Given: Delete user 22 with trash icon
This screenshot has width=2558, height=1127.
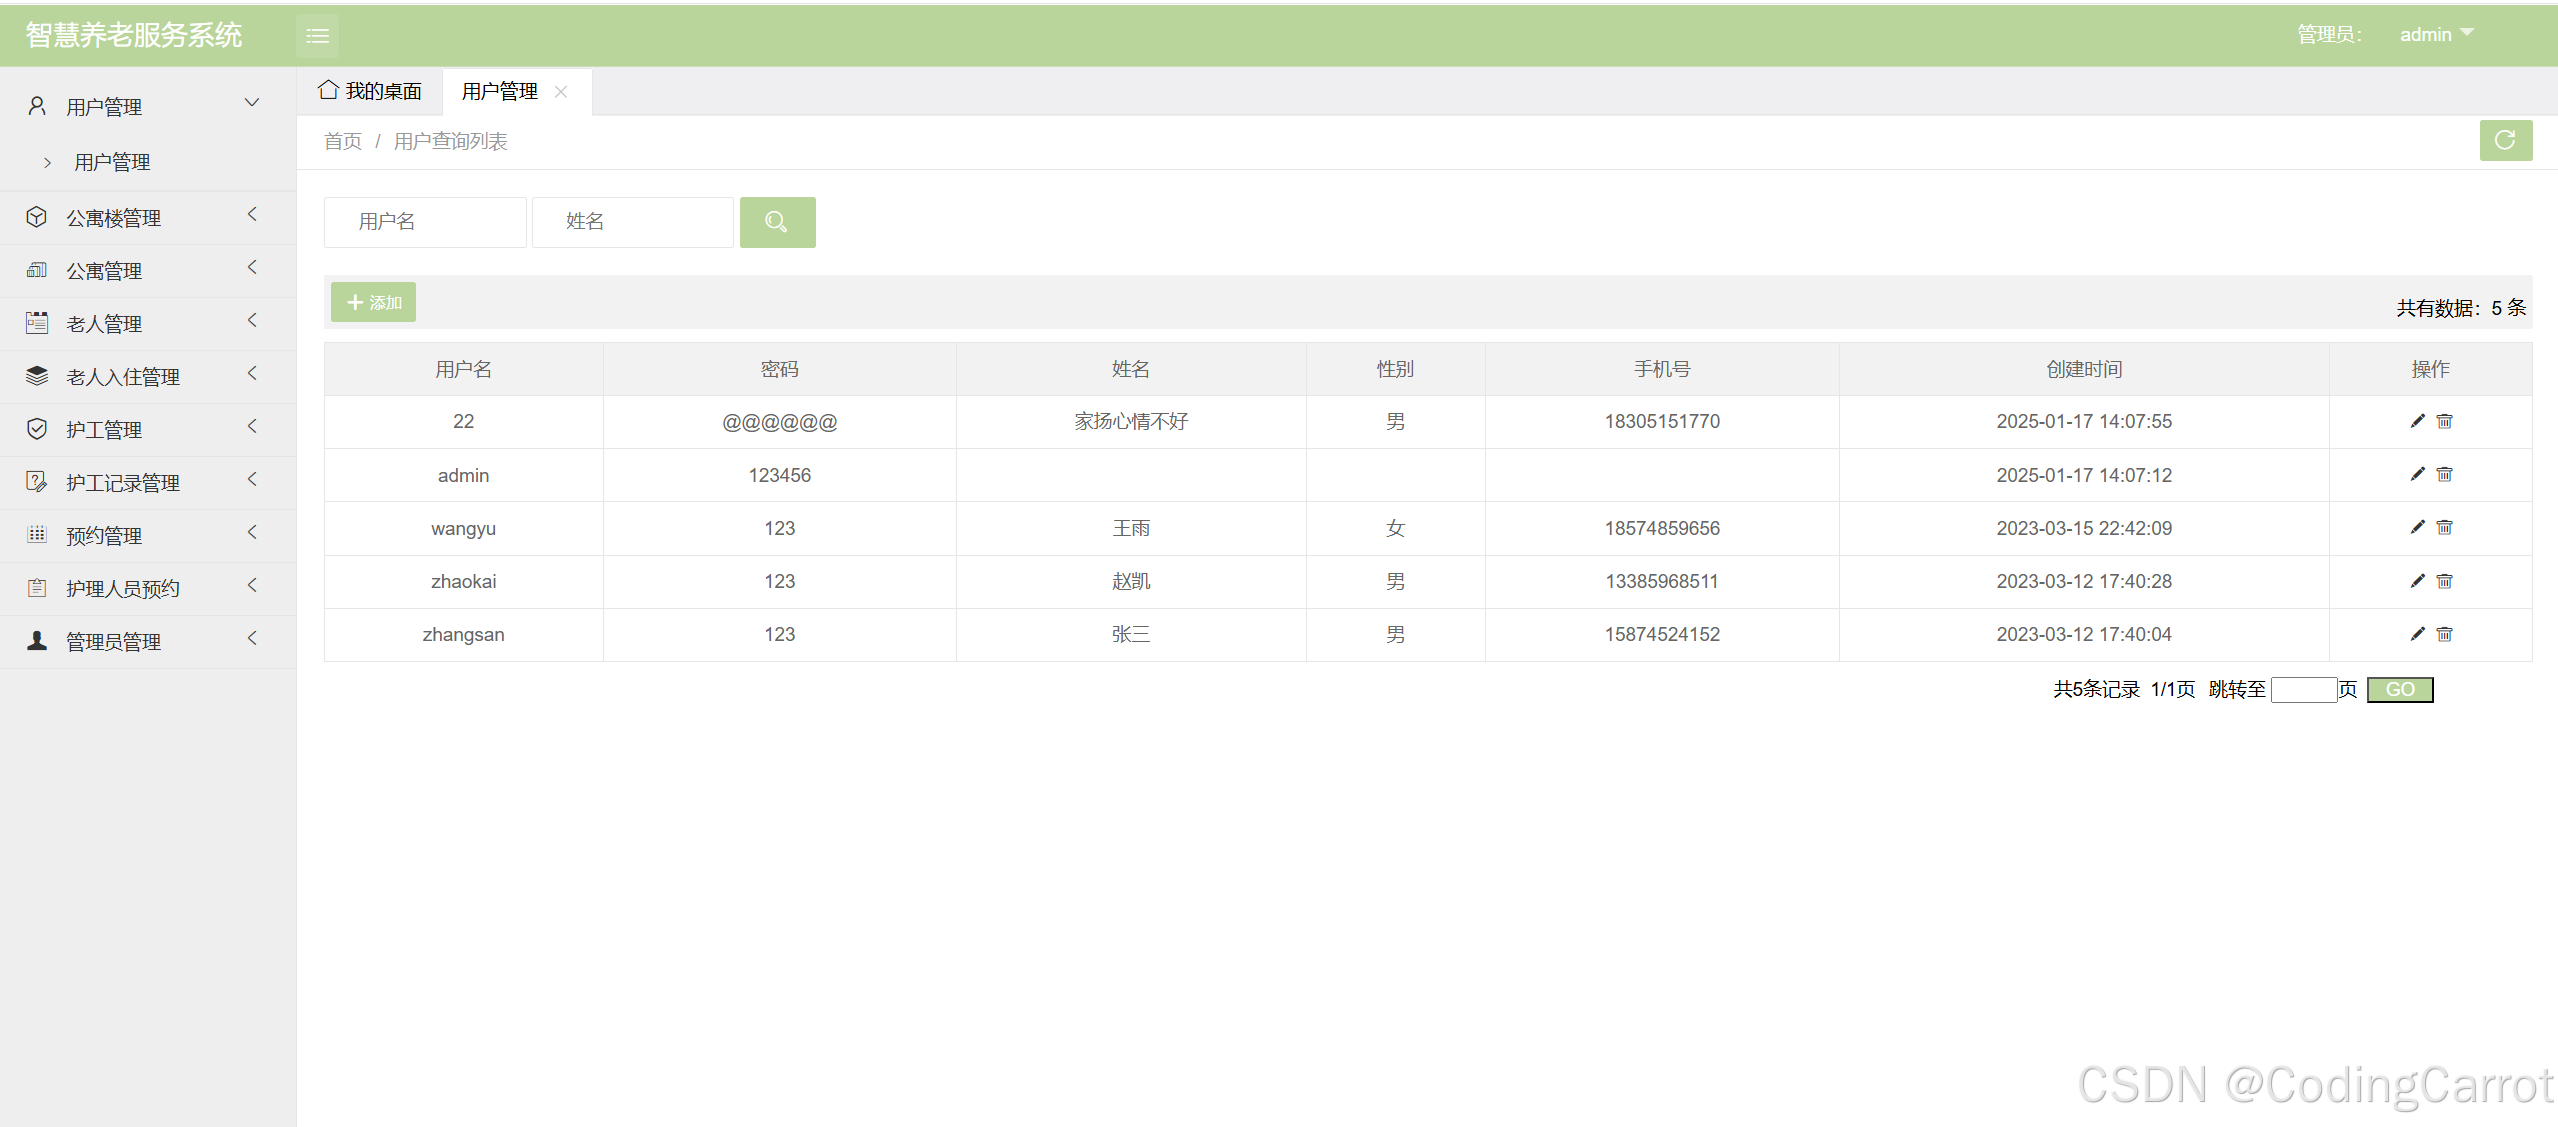Looking at the screenshot, I should pyautogui.click(x=2444, y=421).
